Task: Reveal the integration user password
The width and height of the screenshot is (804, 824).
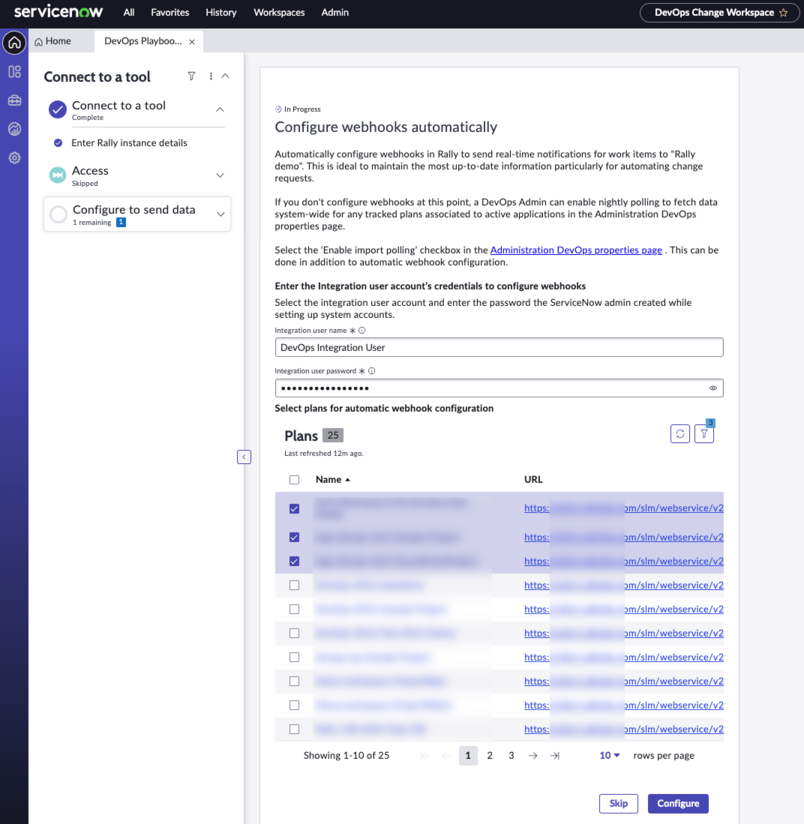Action: [x=713, y=388]
